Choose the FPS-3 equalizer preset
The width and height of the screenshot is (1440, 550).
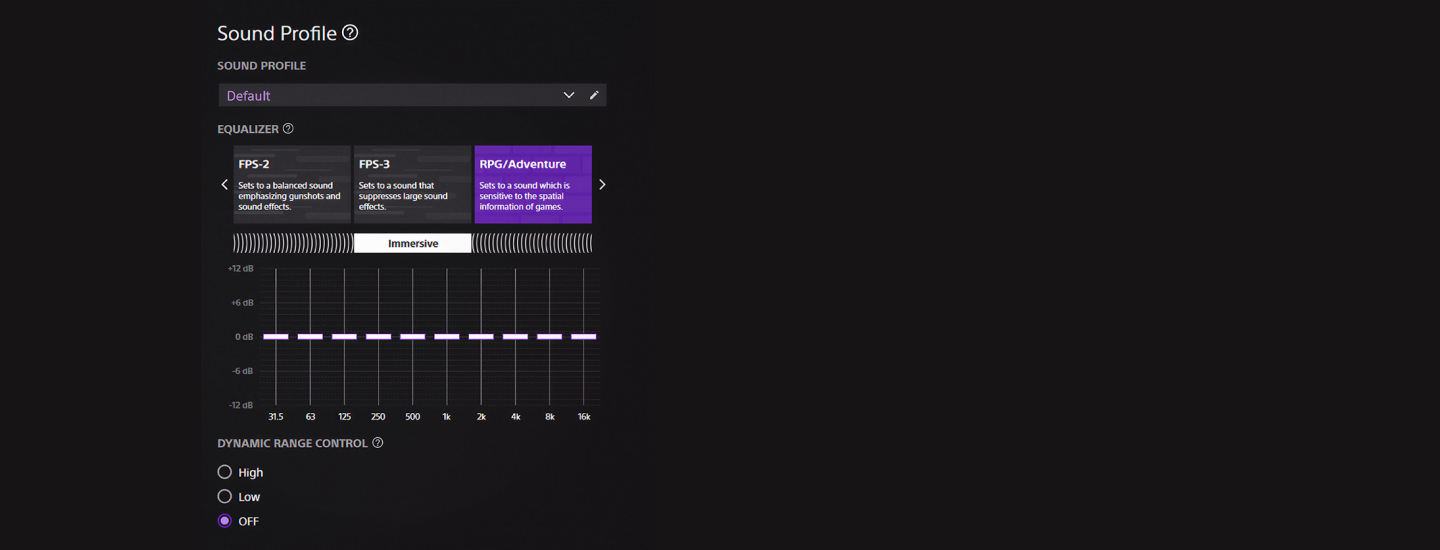(x=412, y=184)
